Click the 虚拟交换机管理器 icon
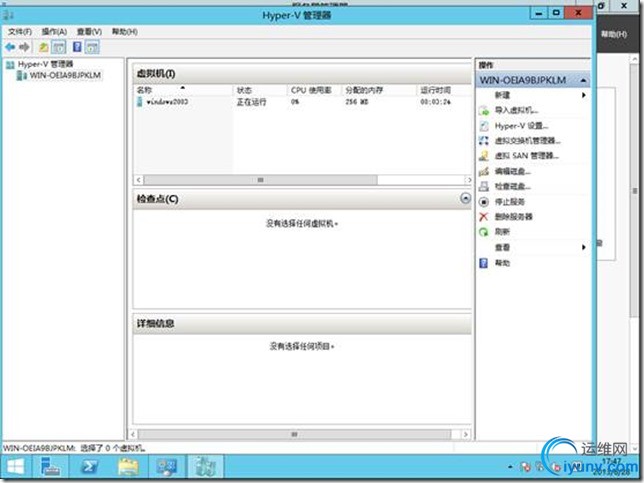Screen dimensions: 644x483 (x=484, y=141)
